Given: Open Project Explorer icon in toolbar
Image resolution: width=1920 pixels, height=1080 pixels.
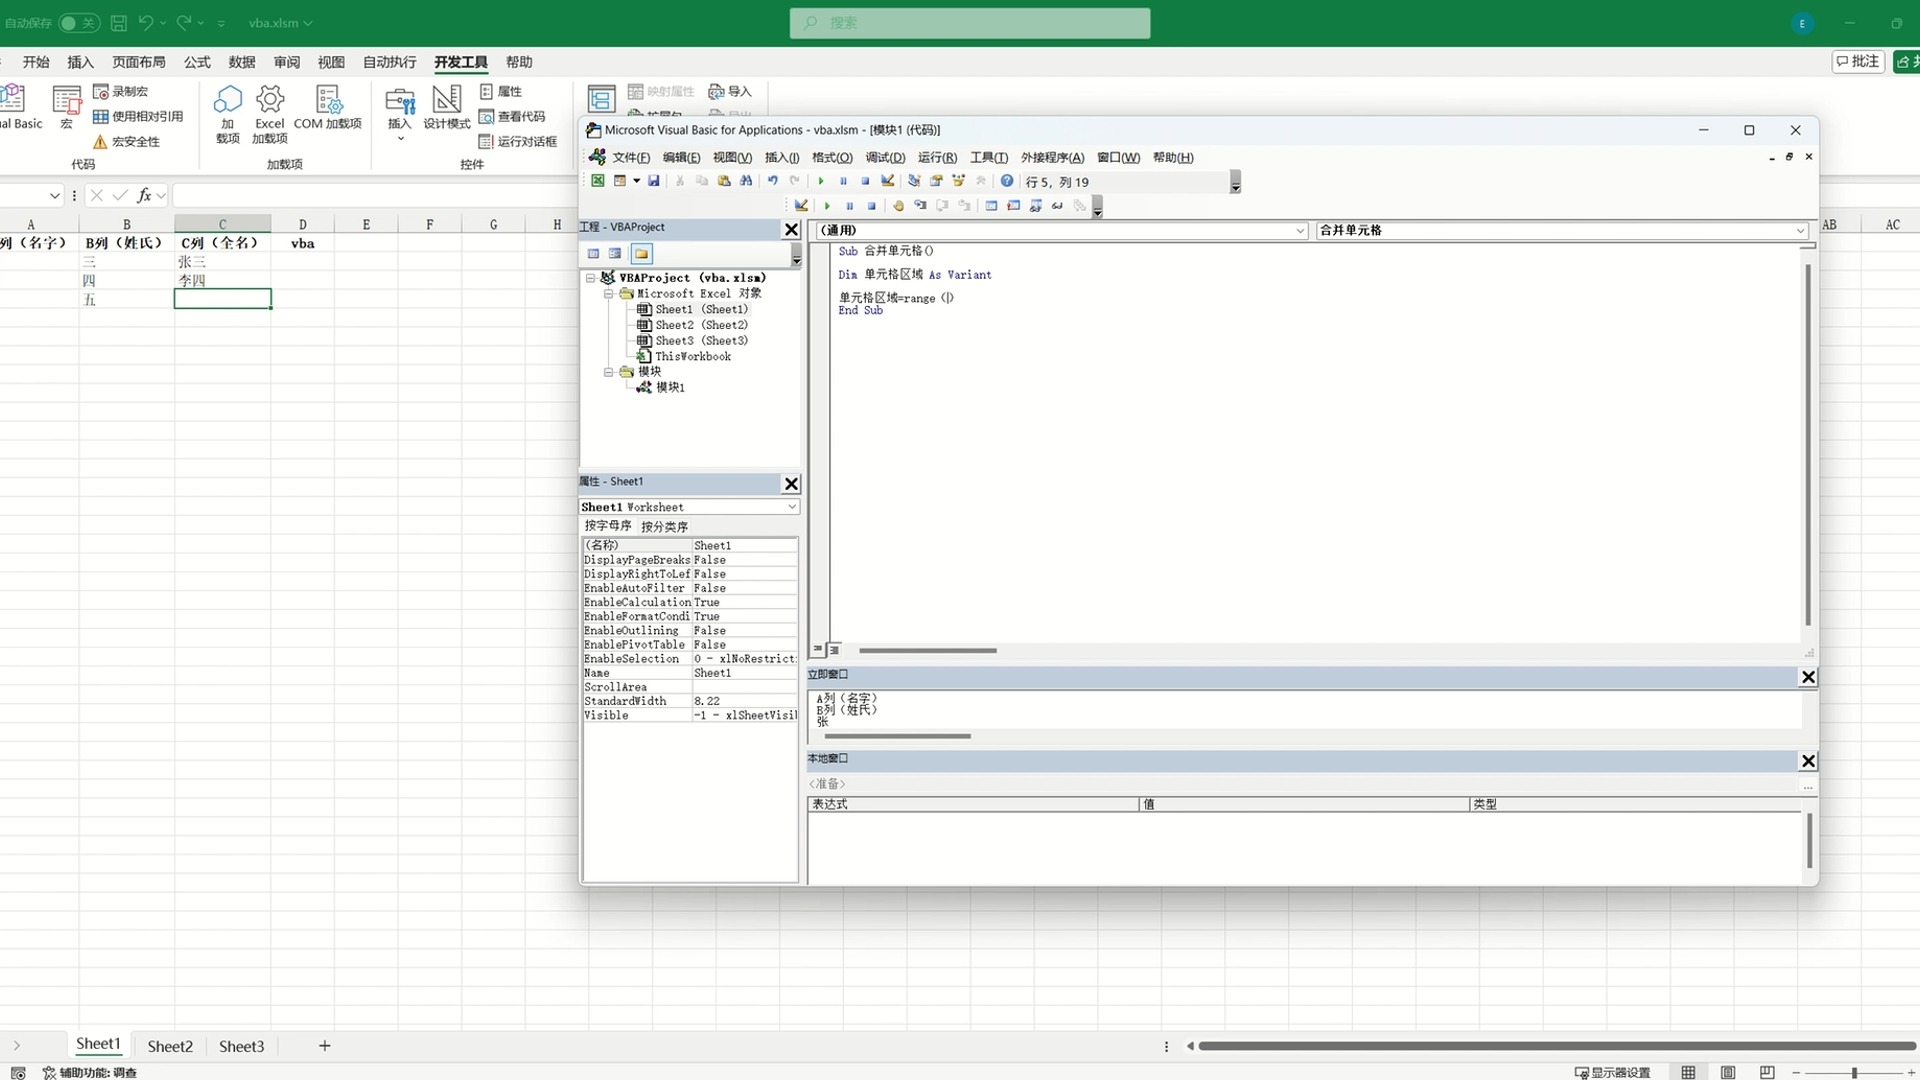Looking at the screenshot, I should pyautogui.click(x=914, y=181).
